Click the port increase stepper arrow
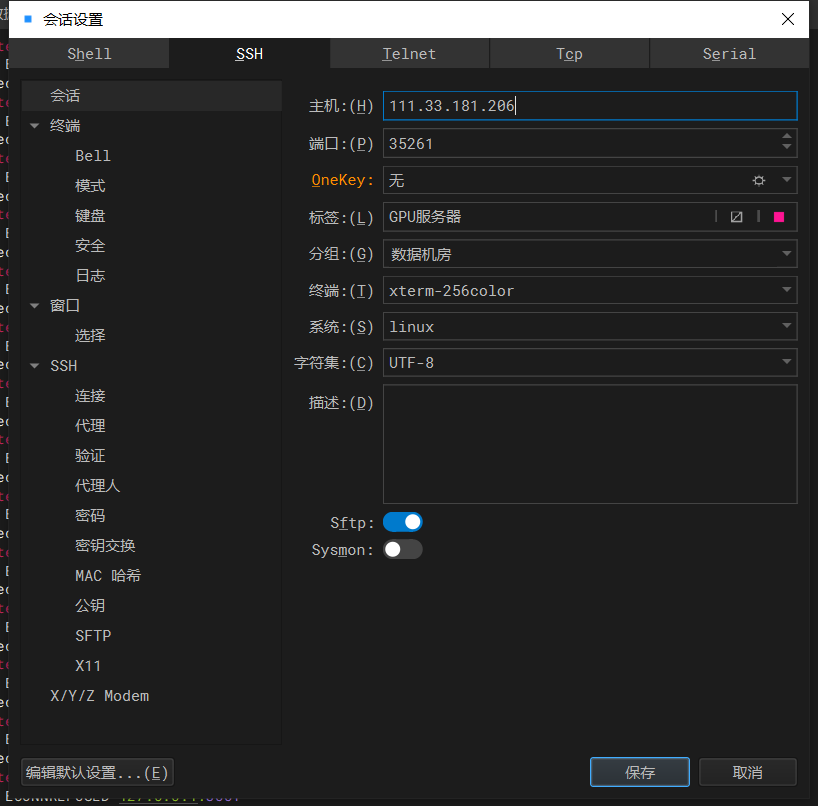Image resolution: width=818 pixels, height=806 pixels. tap(787, 138)
